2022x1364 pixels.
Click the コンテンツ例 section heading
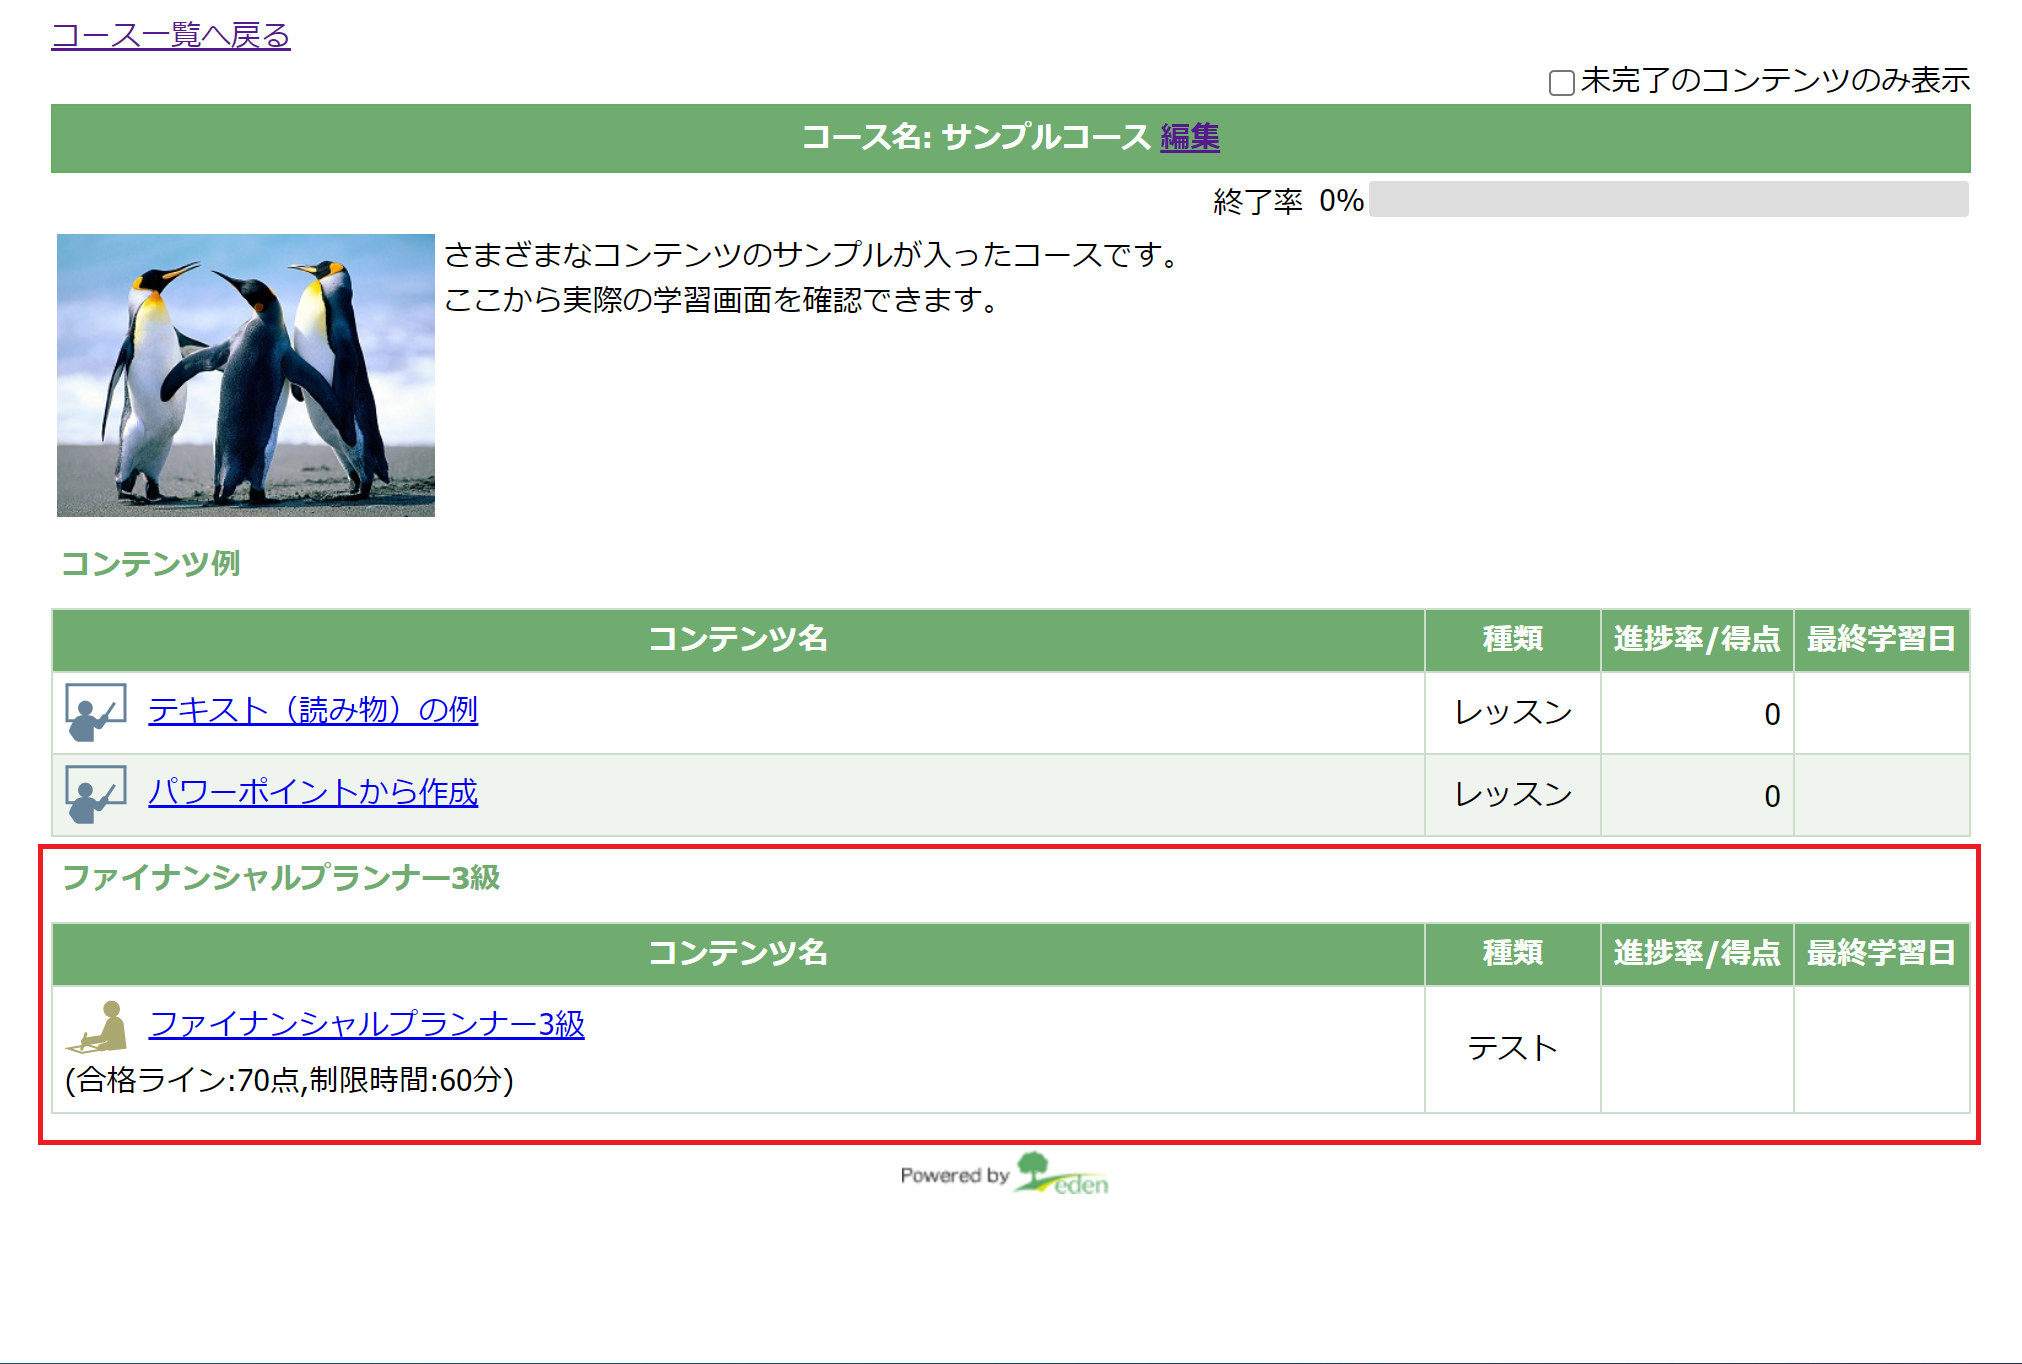click(151, 563)
